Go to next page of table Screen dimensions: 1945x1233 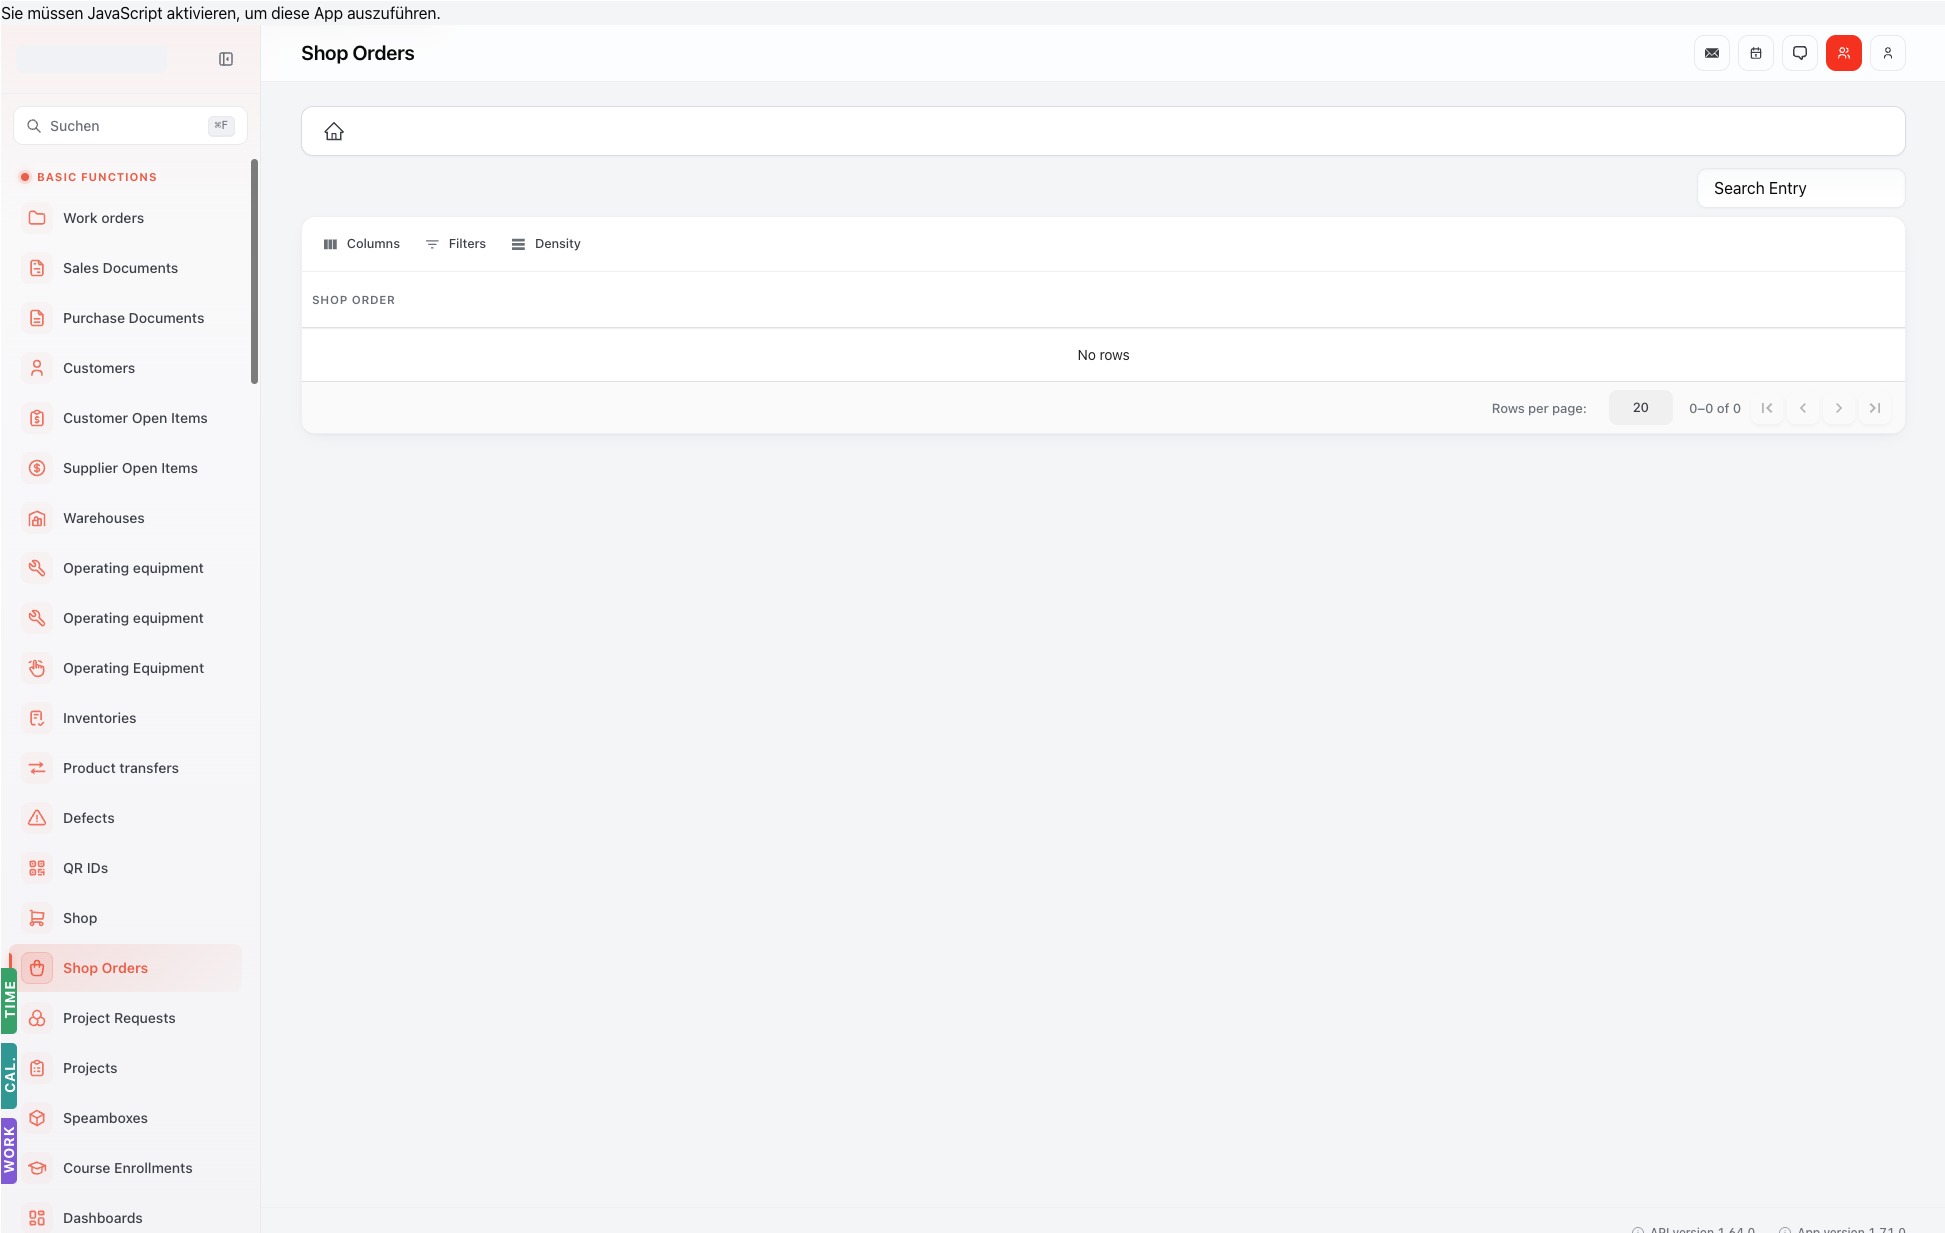tap(1839, 408)
